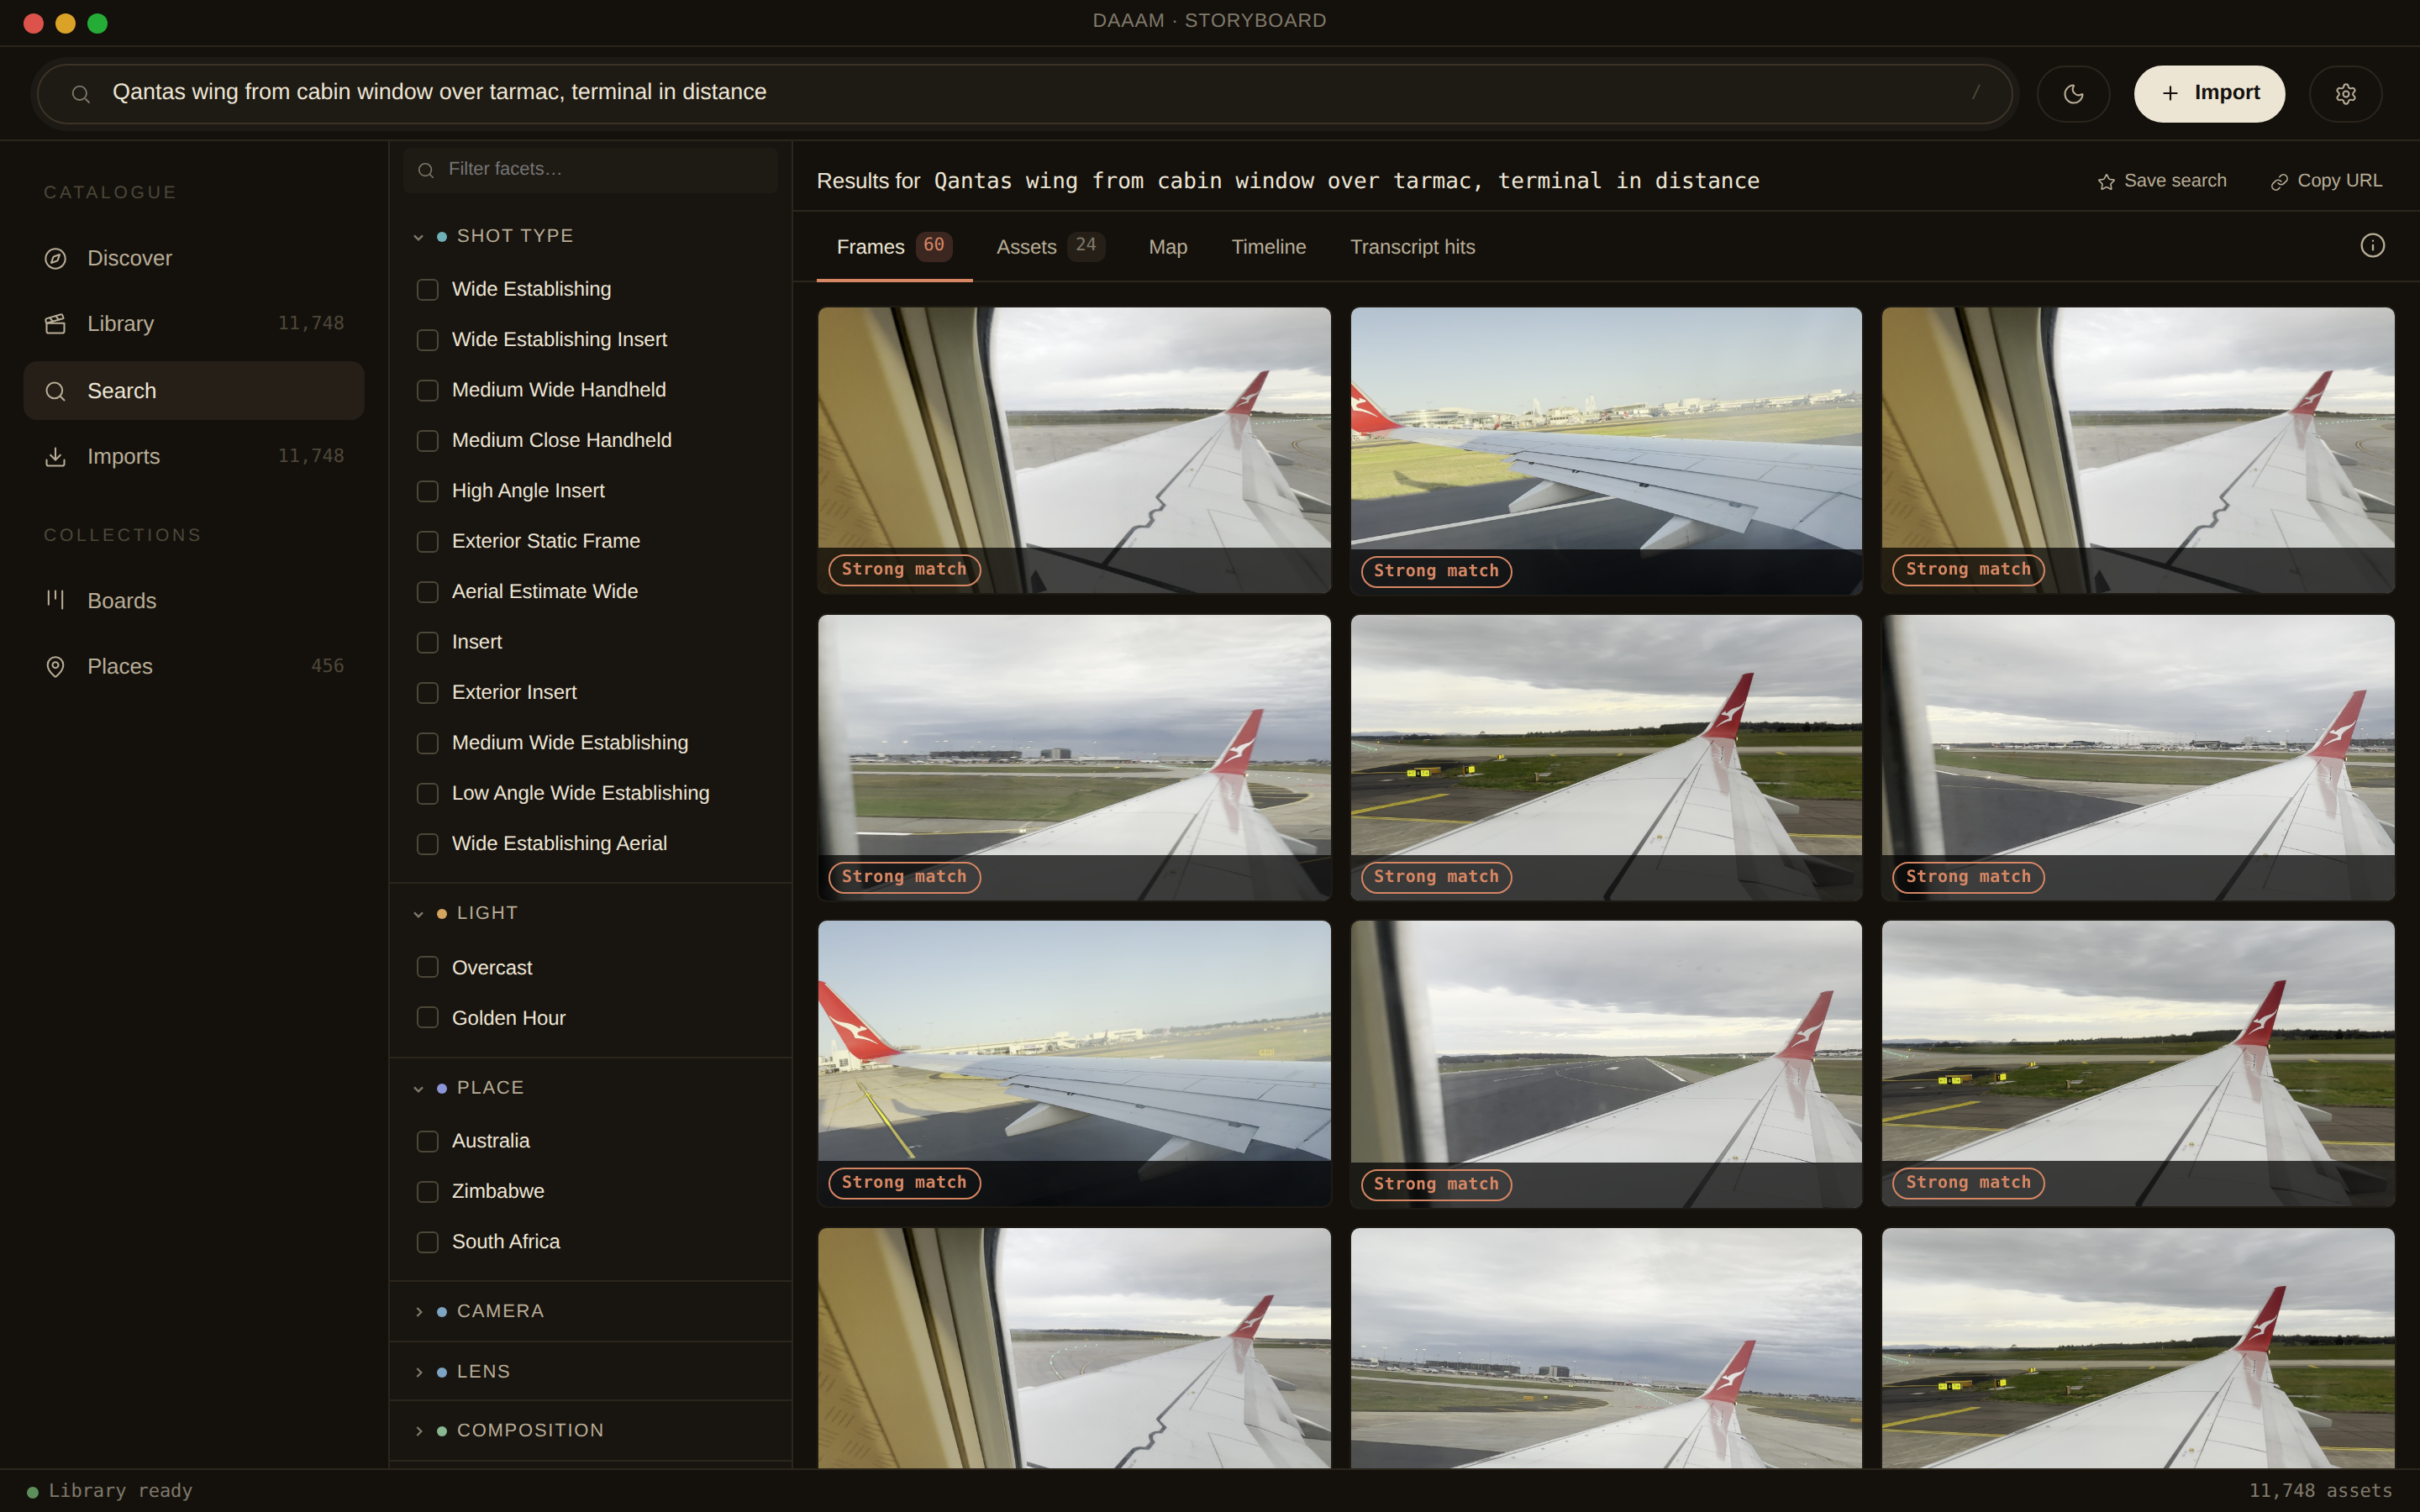
Task: Open the Timeline tab
Action: [x=1268, y=247]
